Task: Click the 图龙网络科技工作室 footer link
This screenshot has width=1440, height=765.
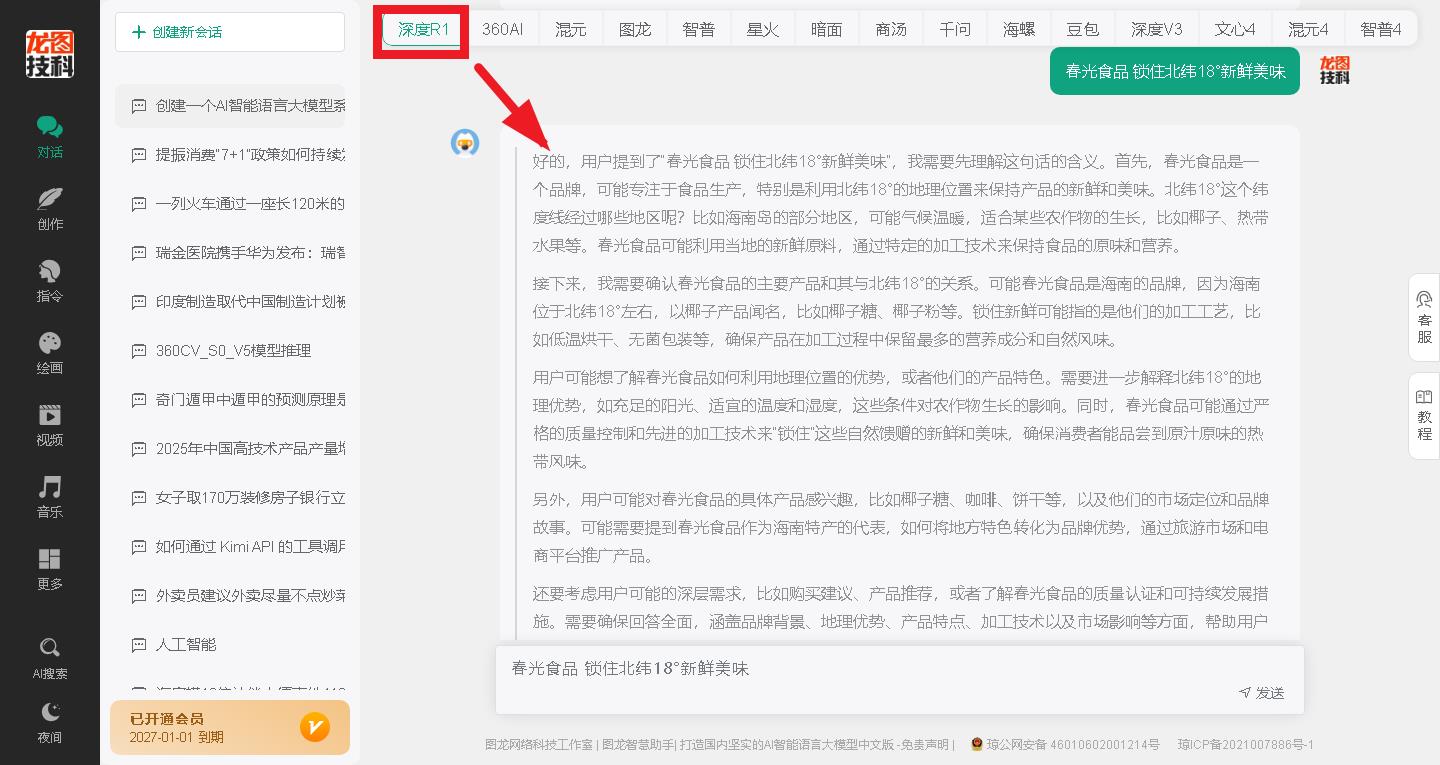Action: 539,745
